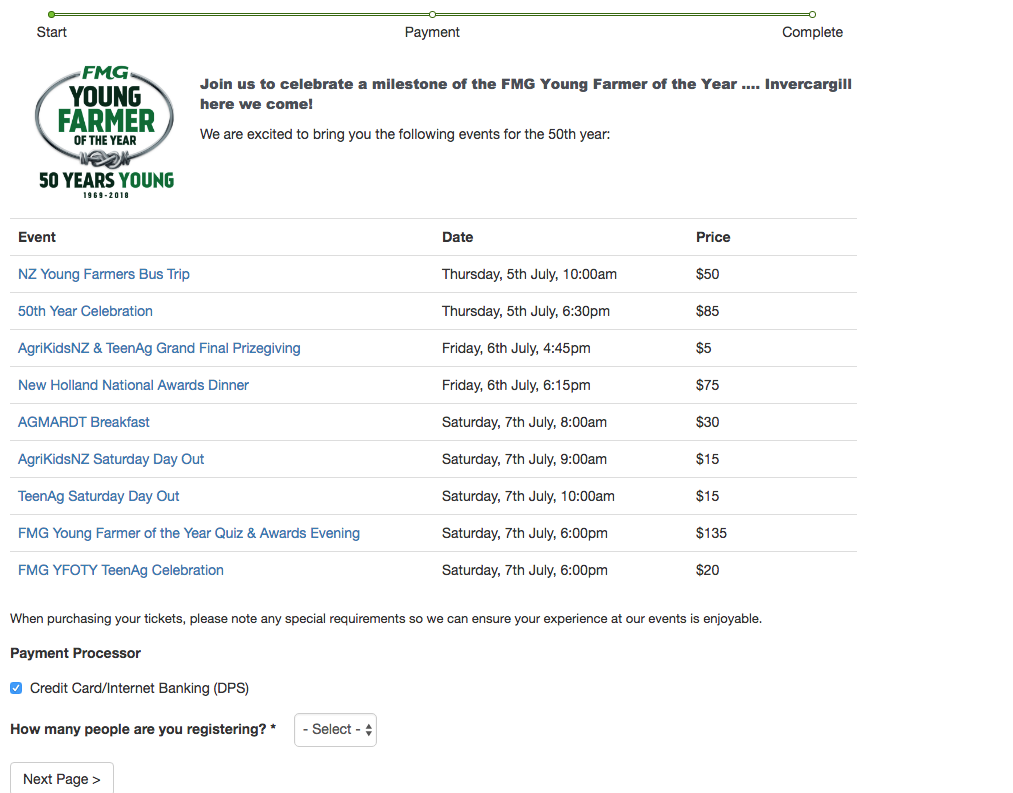Open the AGMARDT Breakfast event
This screenshot has width=1013, height=793.
(84, 422)
